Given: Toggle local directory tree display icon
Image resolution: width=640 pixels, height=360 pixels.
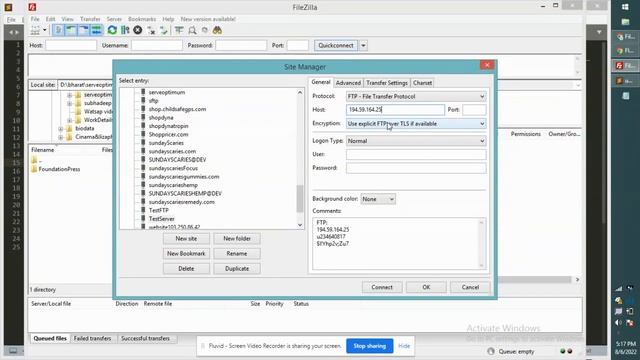Looking at the screenshot, I should coord(71,30).
